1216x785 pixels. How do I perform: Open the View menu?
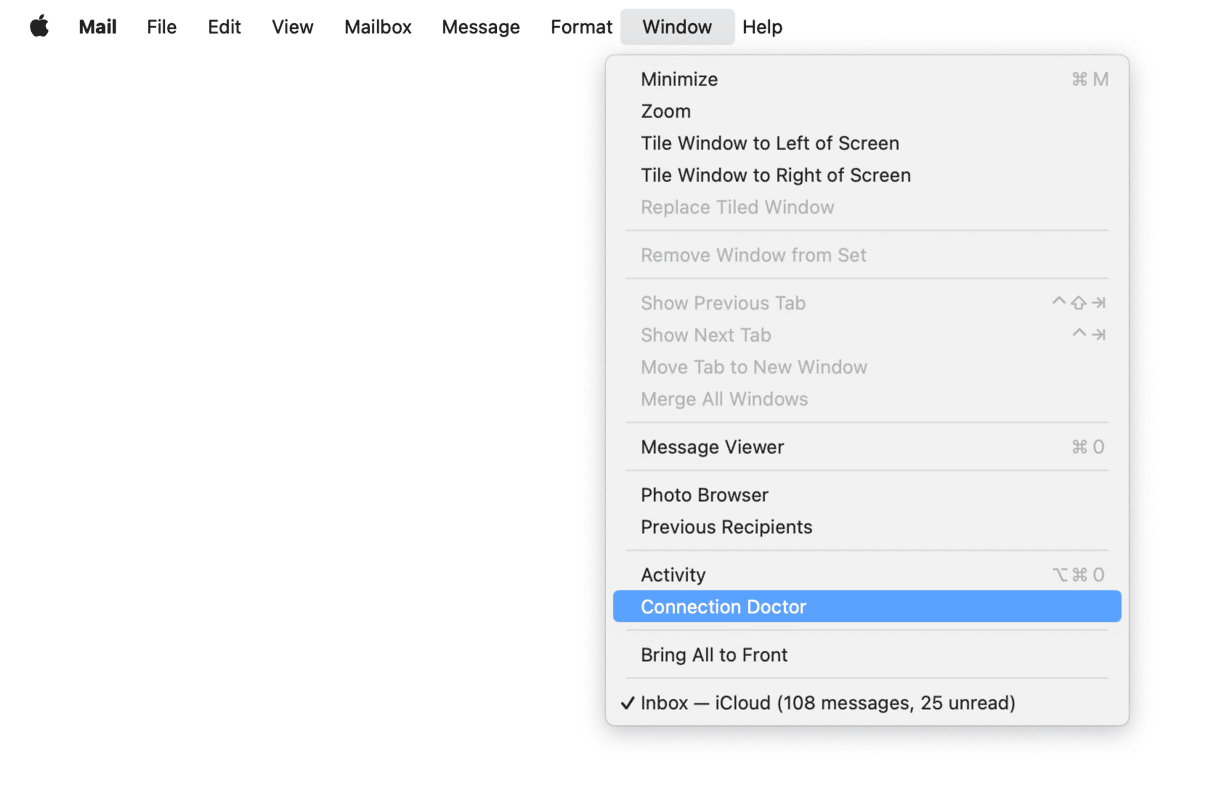coord(292,27)
